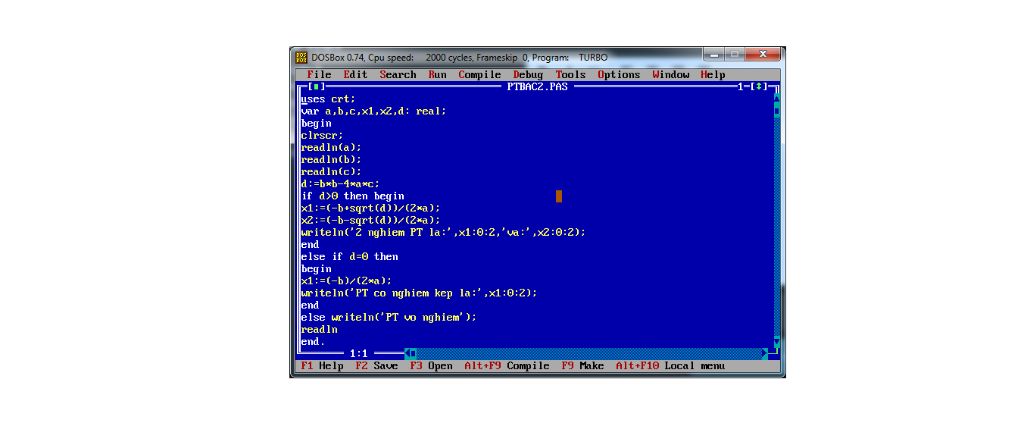This screenshot has width=1024, height=445.
Task: Click the 'clrscr;' line
Action: [x=323, y=135]
